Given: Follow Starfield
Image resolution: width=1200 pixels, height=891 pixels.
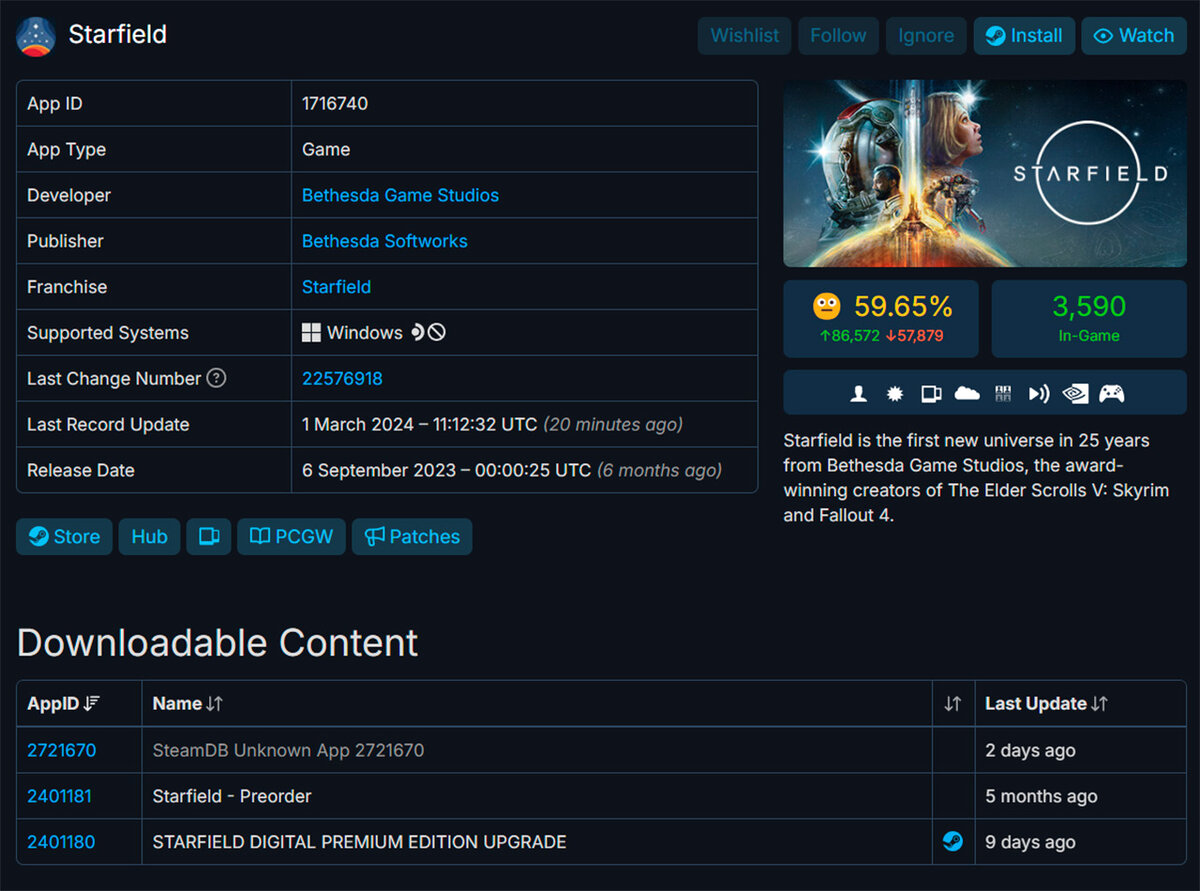Looking at the screenshot, I should pos(838,36).
